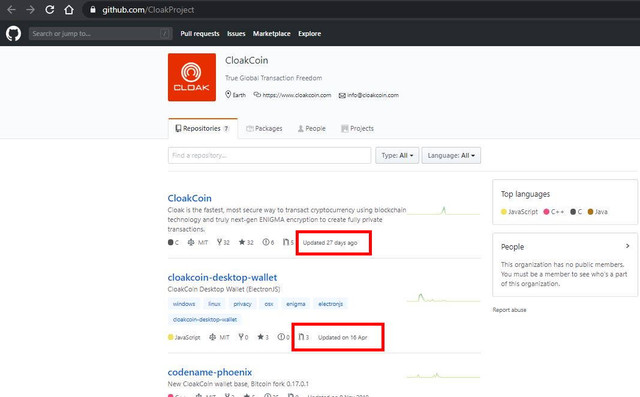Filter by C in Top languages
This screenshot has height=397, width=640.
(x=576, y=212)
